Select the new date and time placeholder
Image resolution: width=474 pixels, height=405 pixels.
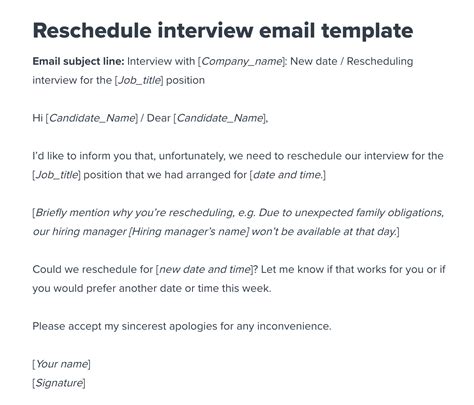(205, 269)
